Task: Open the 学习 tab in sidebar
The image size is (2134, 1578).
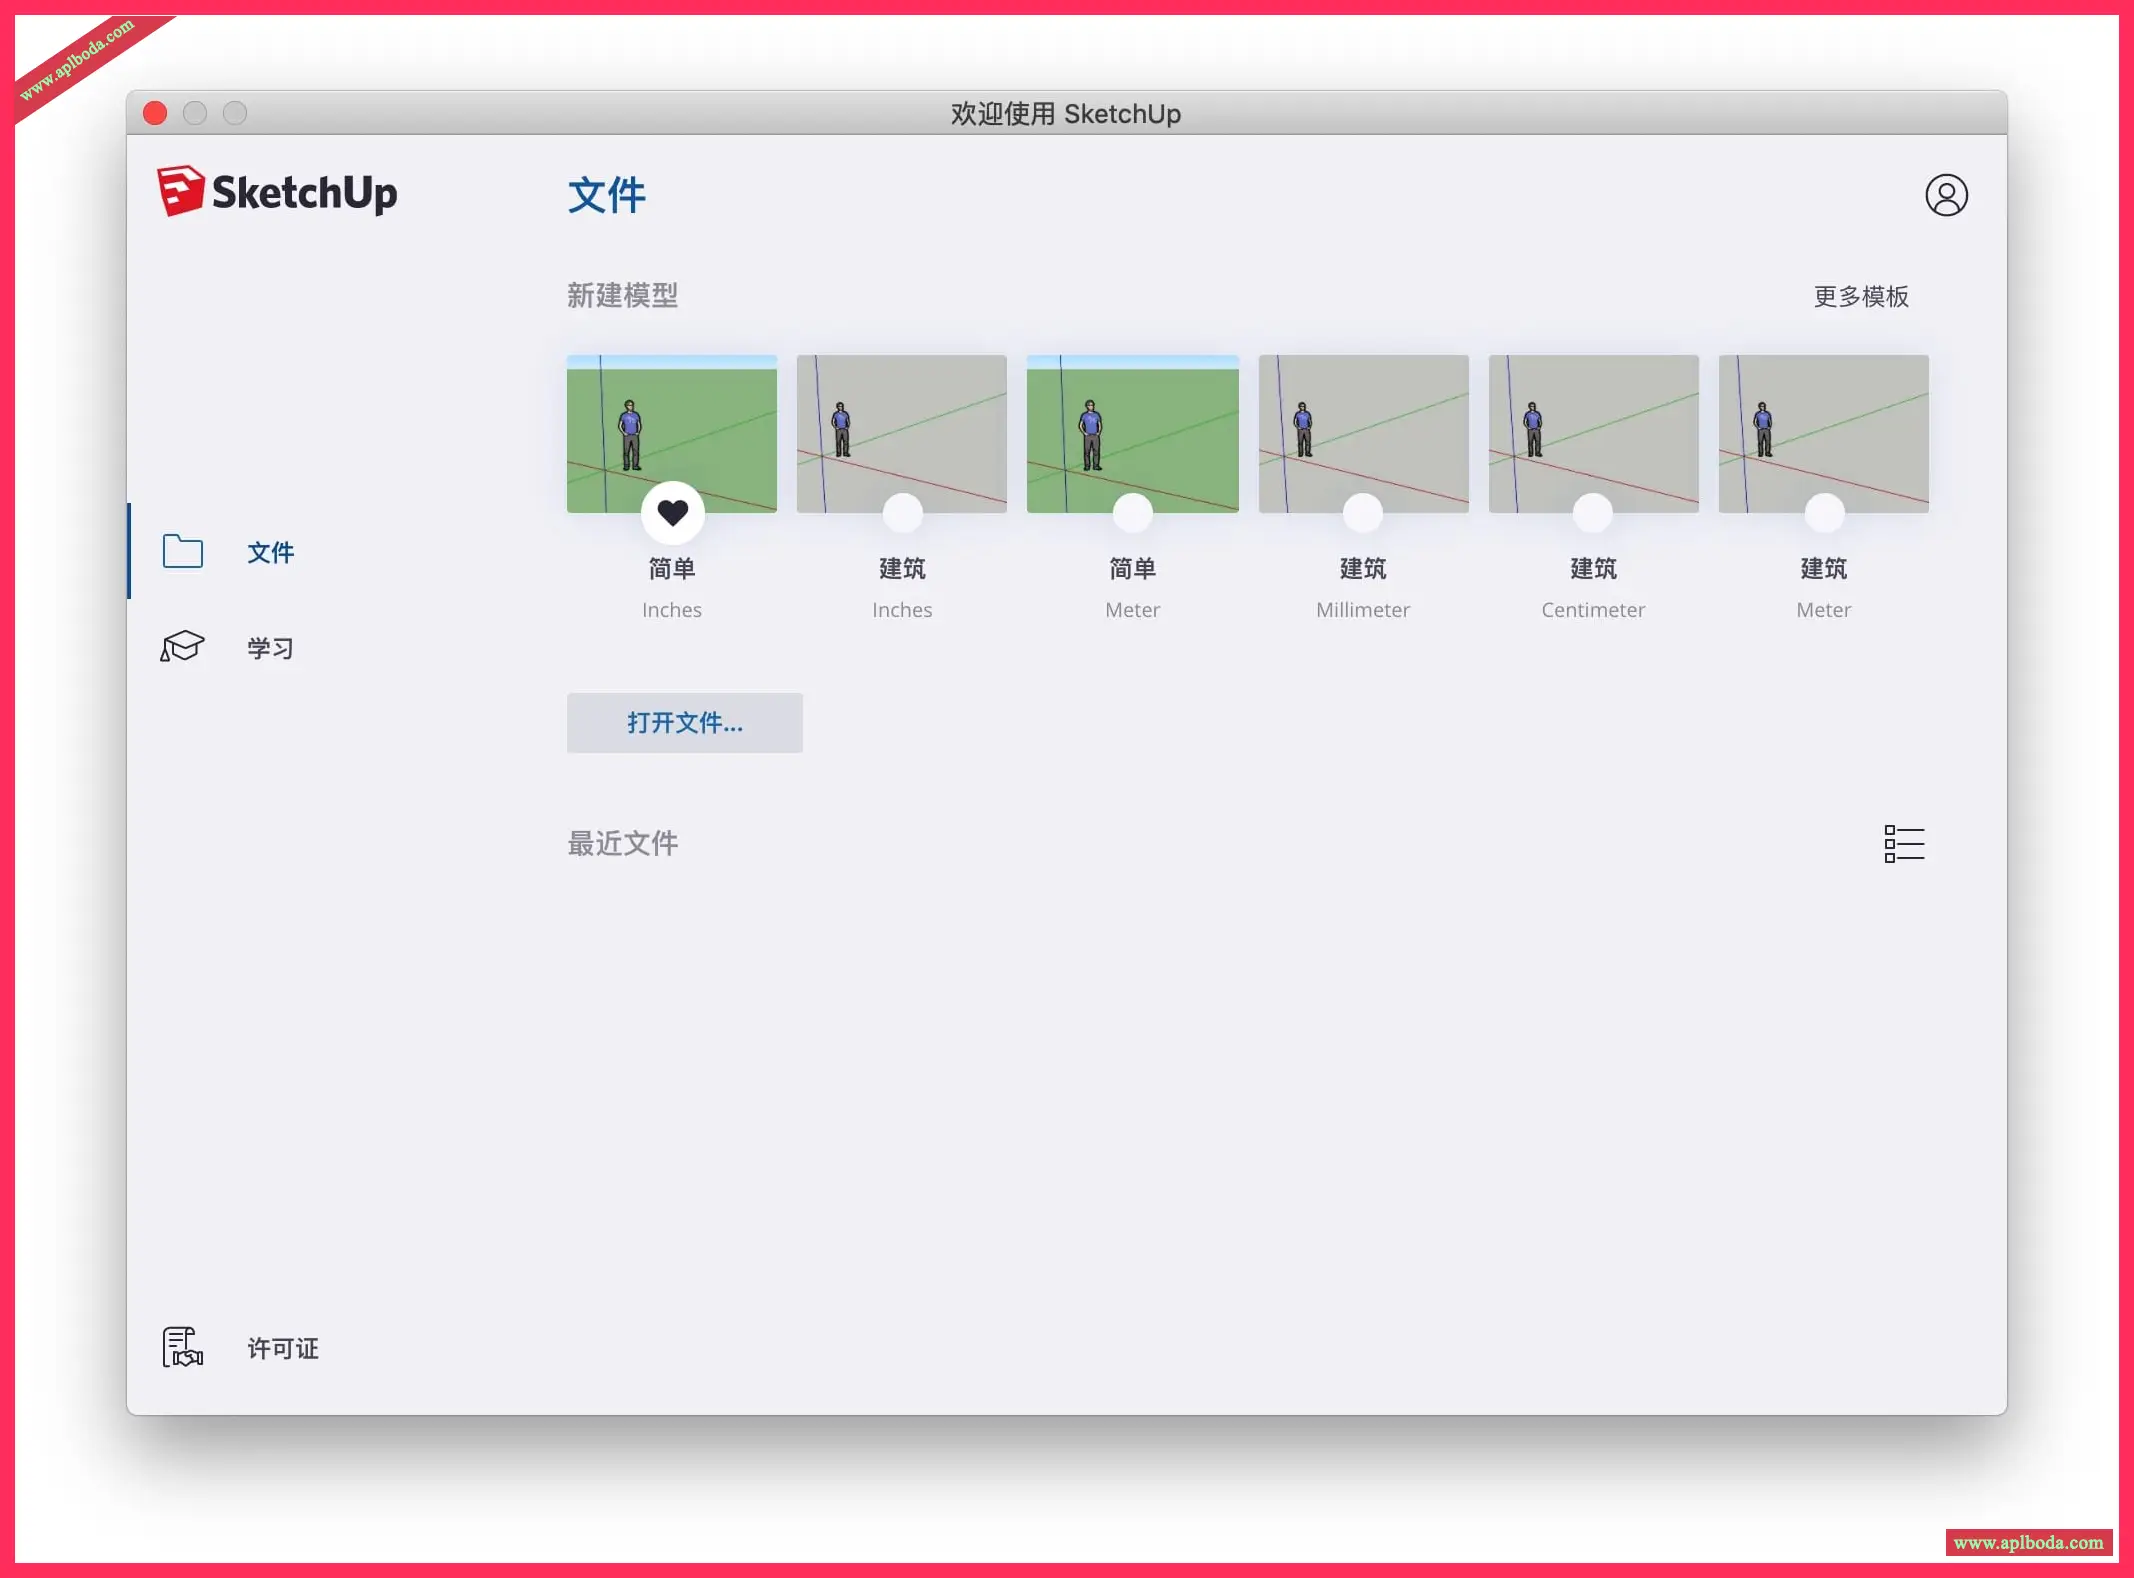Action: click(270, 648)
